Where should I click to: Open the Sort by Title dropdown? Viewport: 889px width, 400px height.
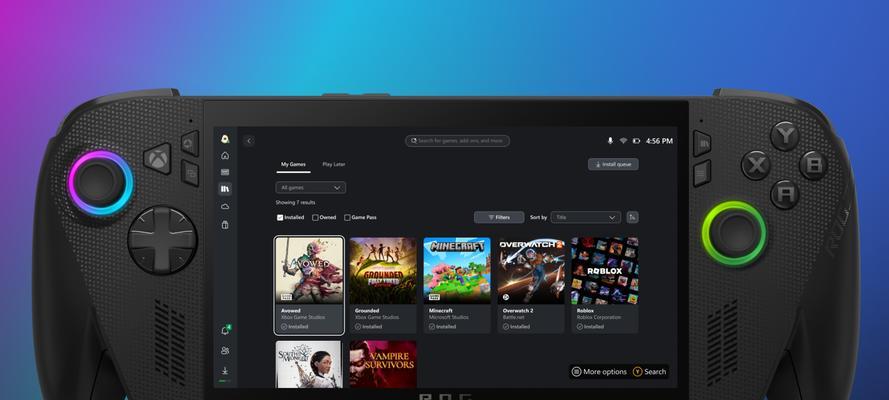point(586,217)
